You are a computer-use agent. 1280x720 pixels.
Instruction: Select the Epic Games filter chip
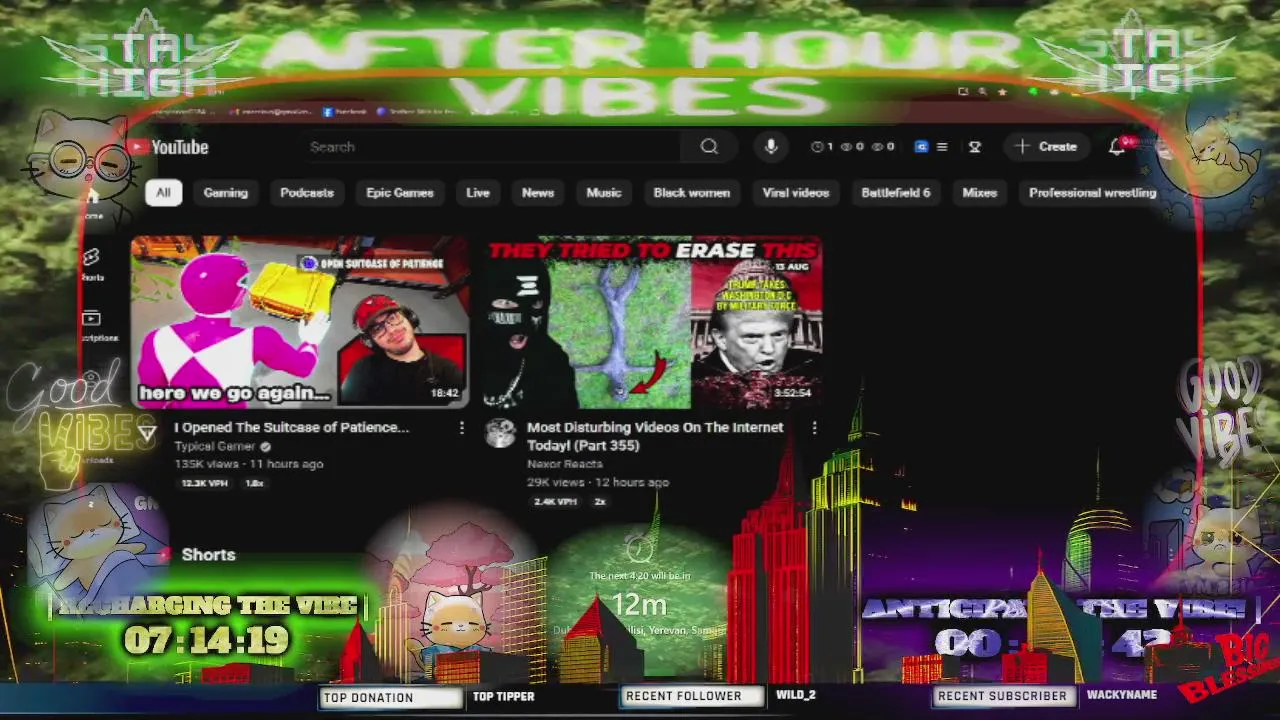pyautogui.click(x=400, y=193)
